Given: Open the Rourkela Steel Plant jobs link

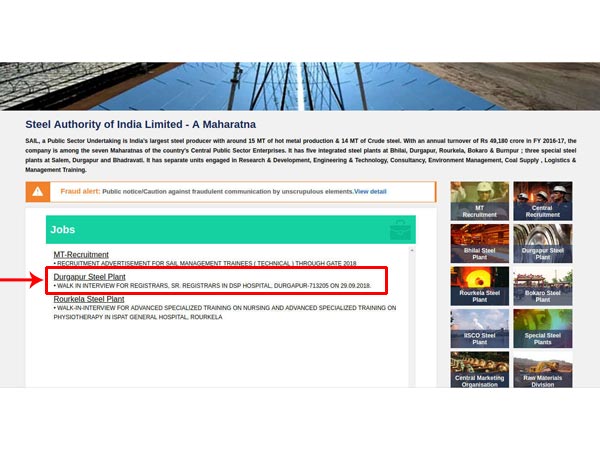Looking at the screenshot, I should click(x=89, y=299).
